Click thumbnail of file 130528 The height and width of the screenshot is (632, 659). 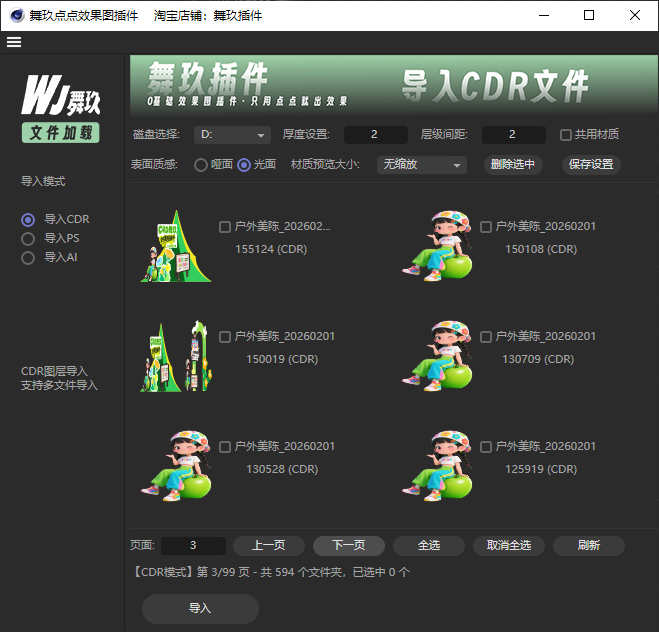[176, 466]
